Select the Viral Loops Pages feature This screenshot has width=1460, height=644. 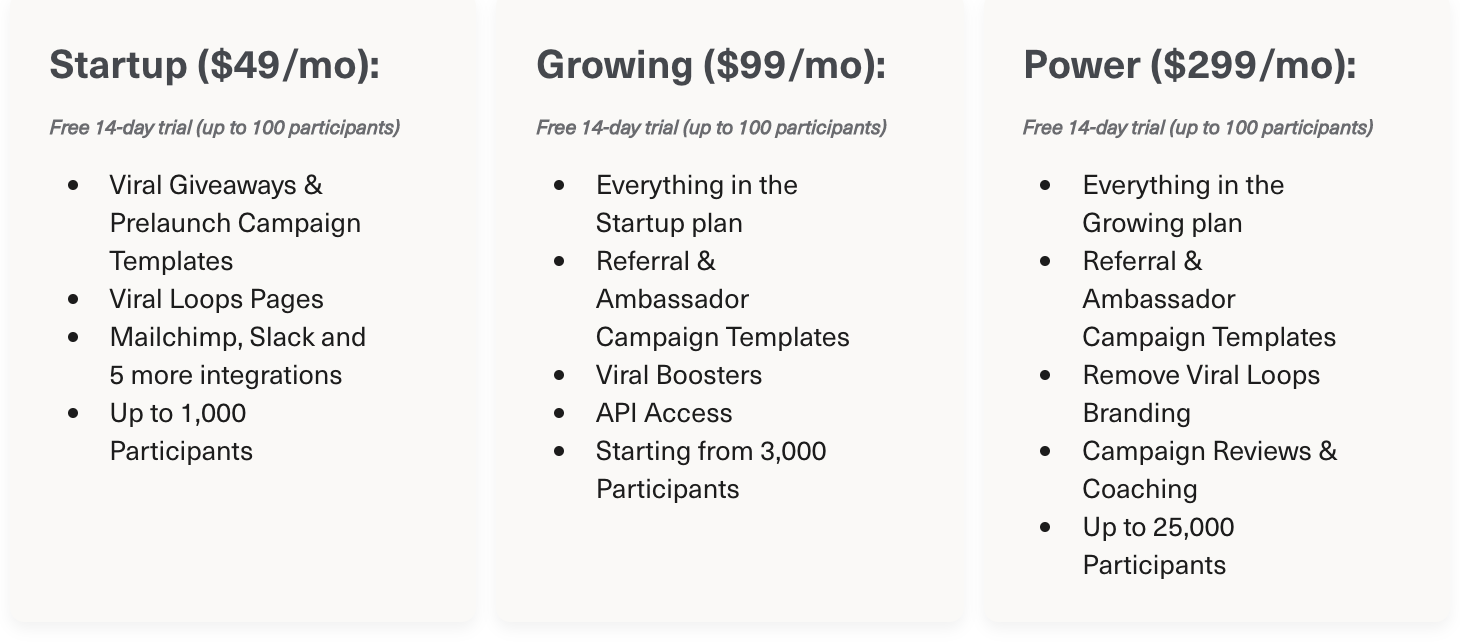[x=217, y=299]
